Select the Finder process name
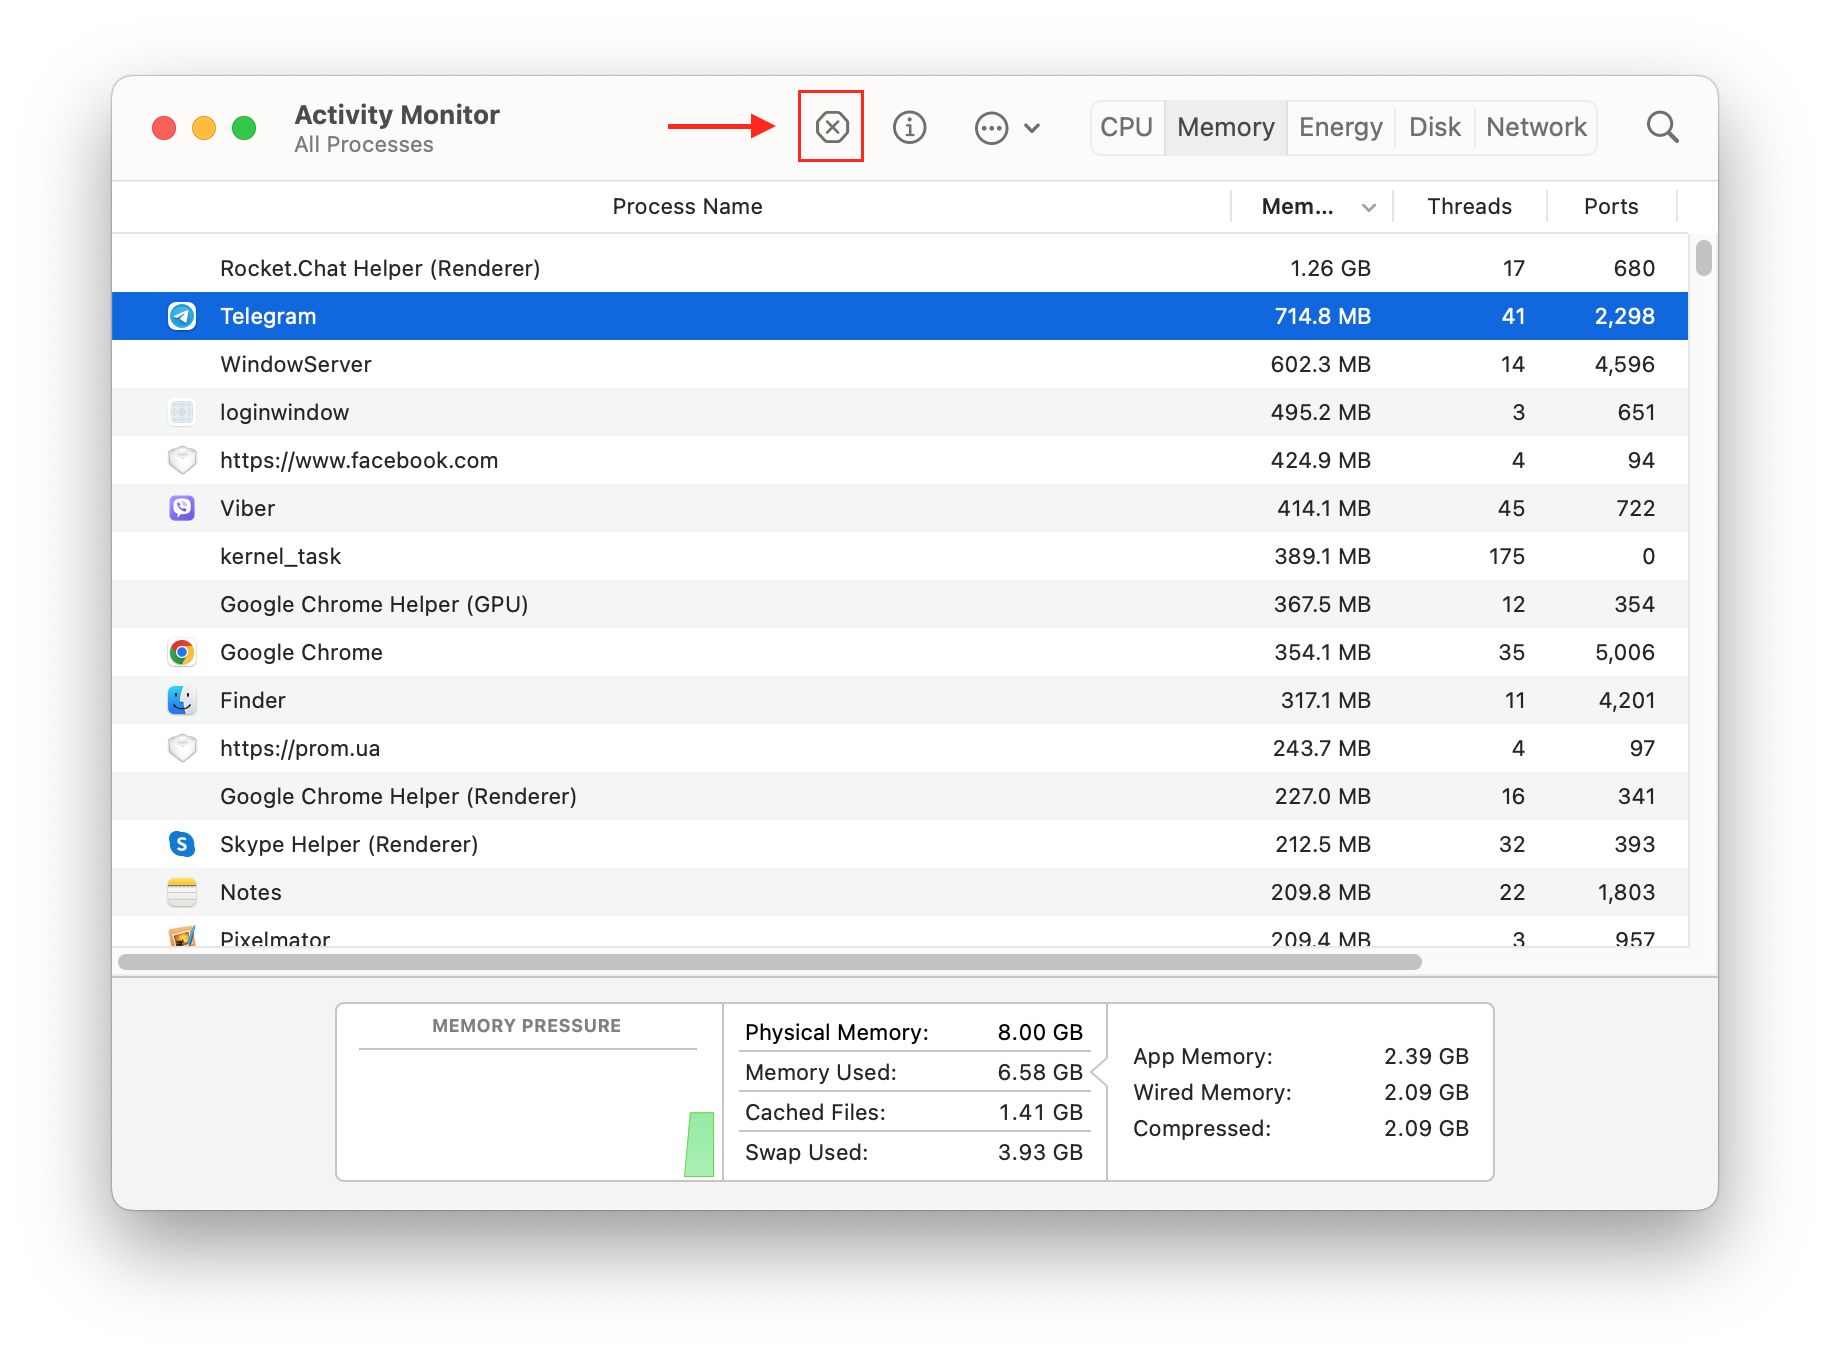This screenshot has height=1358, width=1830. pos(253,700)
